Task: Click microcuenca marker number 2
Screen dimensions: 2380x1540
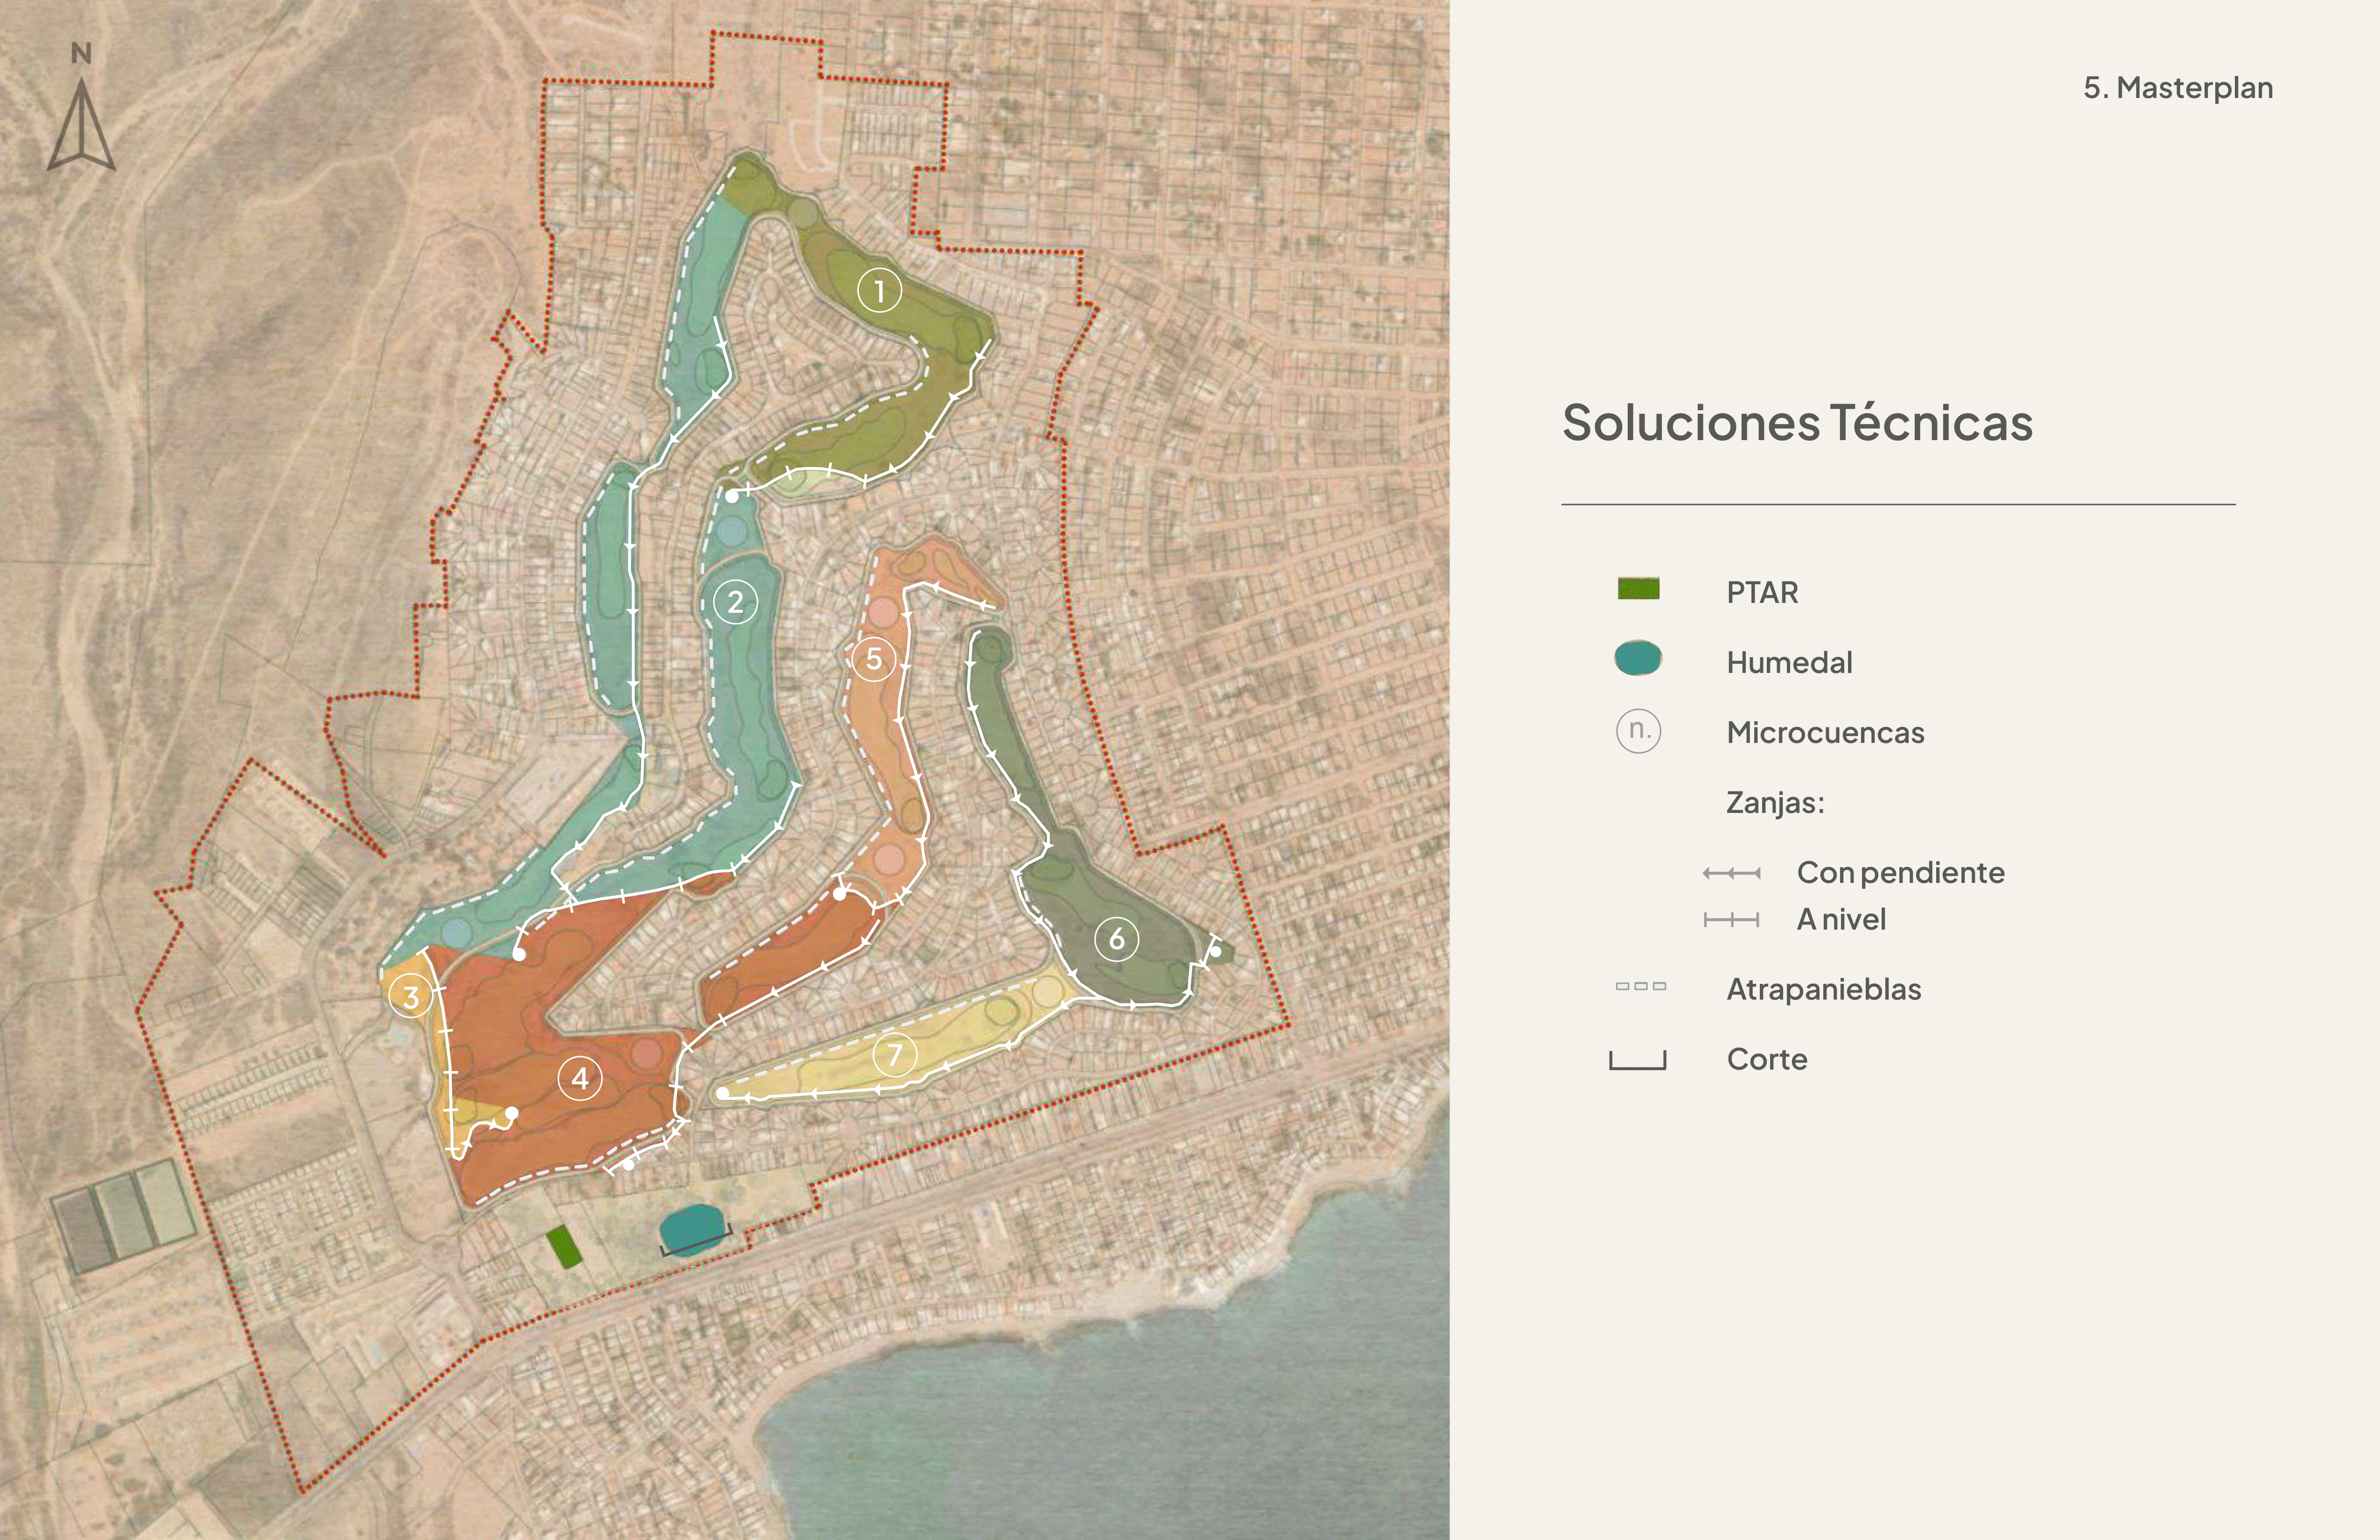Action: tap(735, 602)
